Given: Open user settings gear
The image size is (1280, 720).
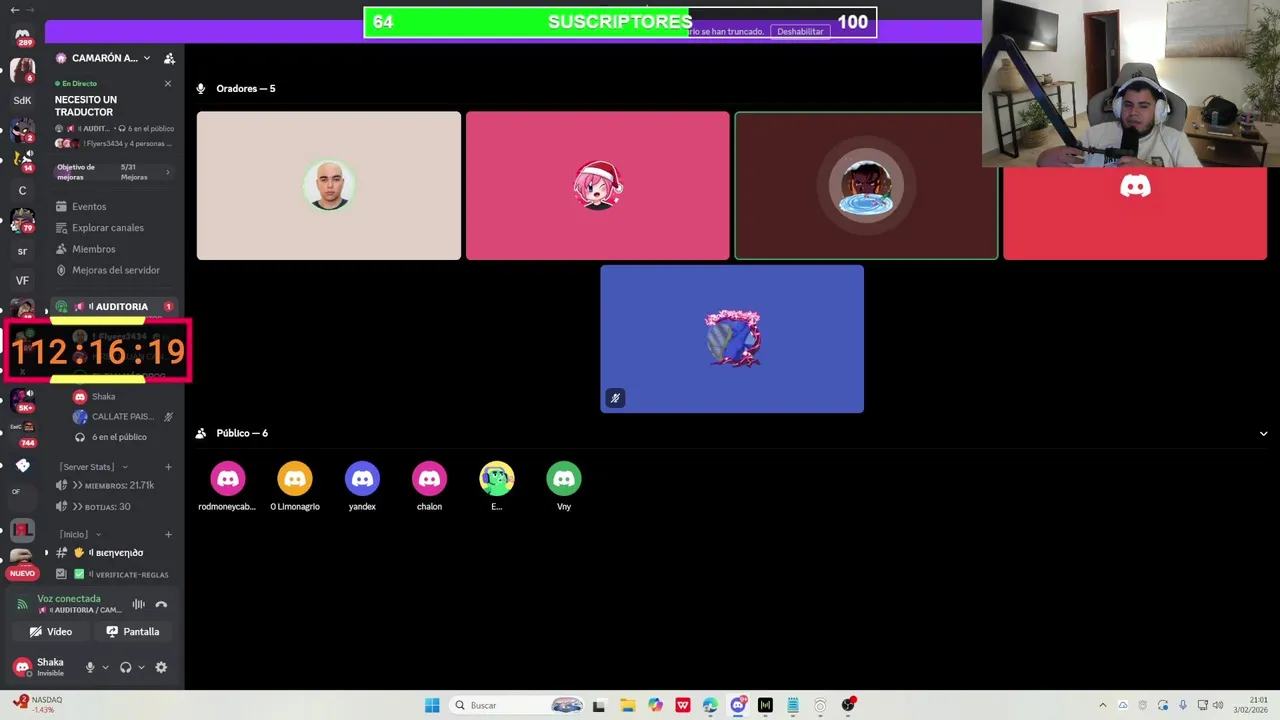Looking at the screenshot, I should [x=161, y=667].
